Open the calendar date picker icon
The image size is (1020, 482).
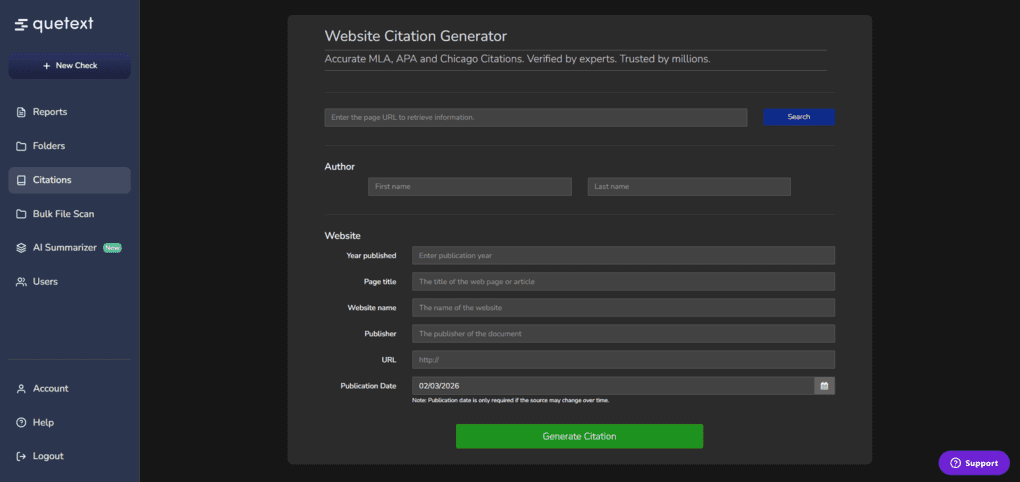pyautogui.click(x=824, y=386)
